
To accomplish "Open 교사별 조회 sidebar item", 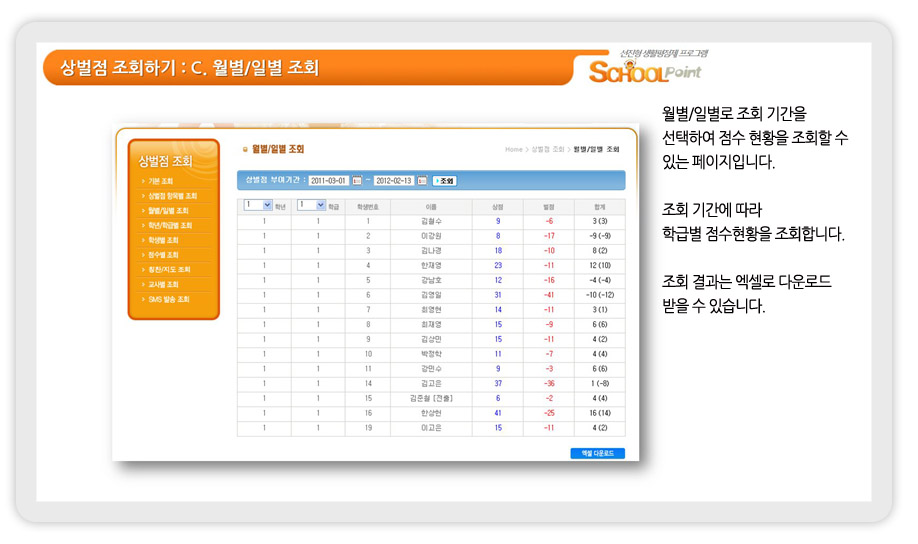I will [163, 285].
